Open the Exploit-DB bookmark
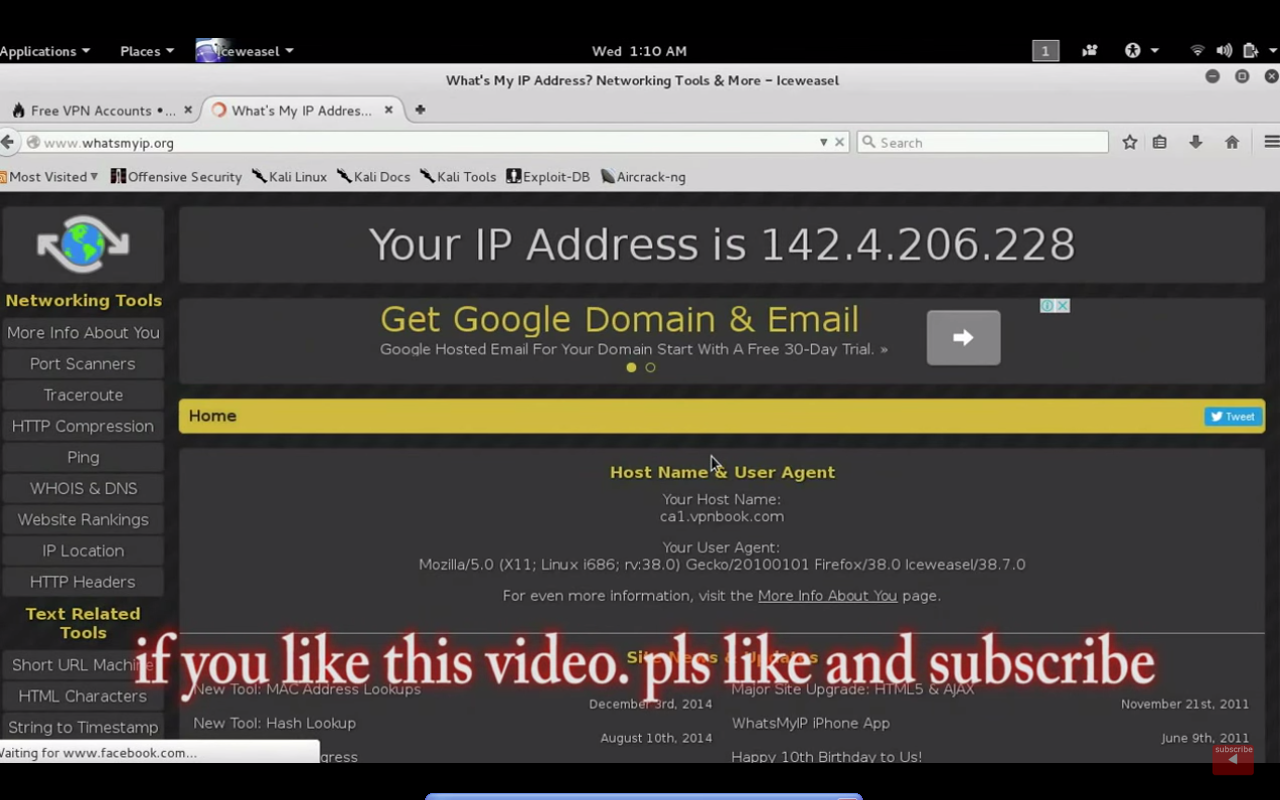This screenshot has width=1280, height=800. point(548,177)
